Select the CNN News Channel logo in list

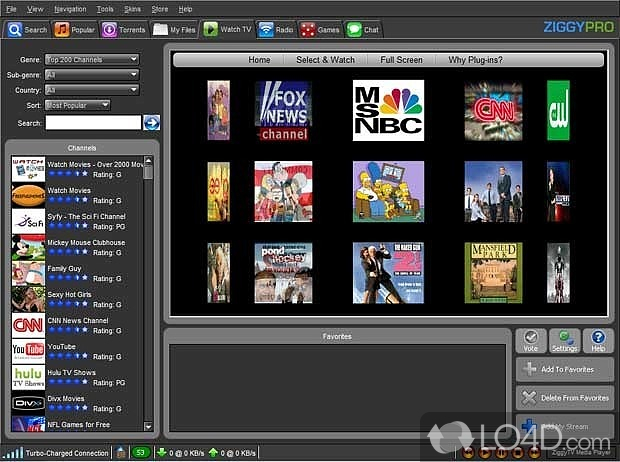tap(26, 325)
